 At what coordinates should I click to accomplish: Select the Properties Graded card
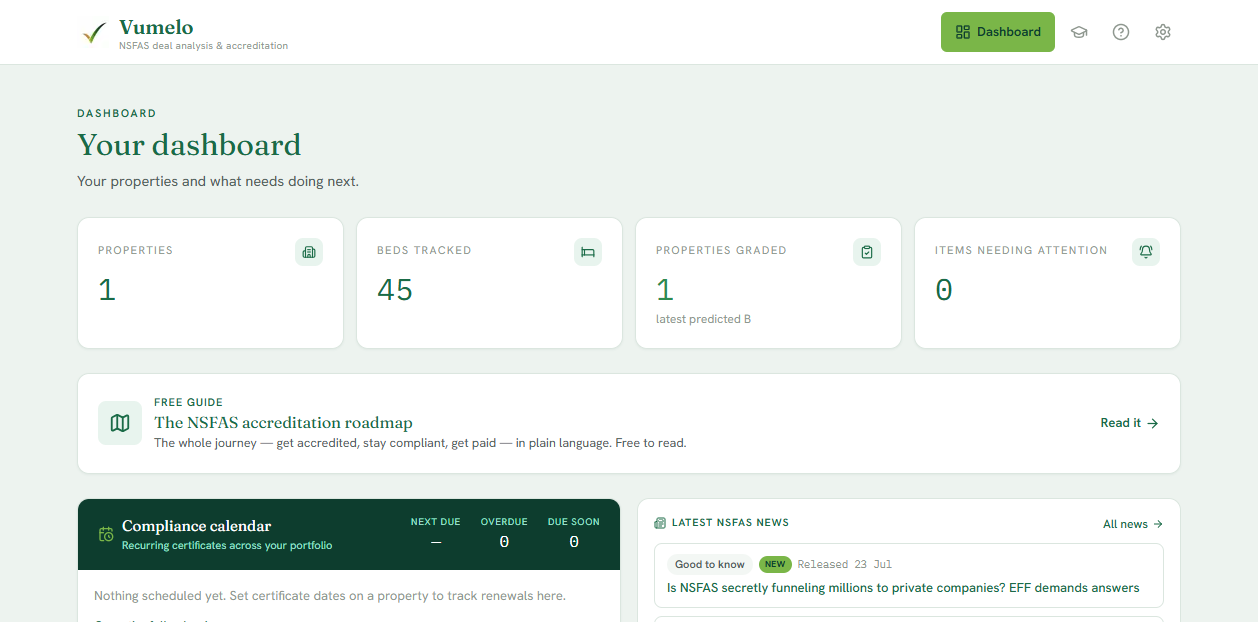pyautogui.click(x=768, y=283)
